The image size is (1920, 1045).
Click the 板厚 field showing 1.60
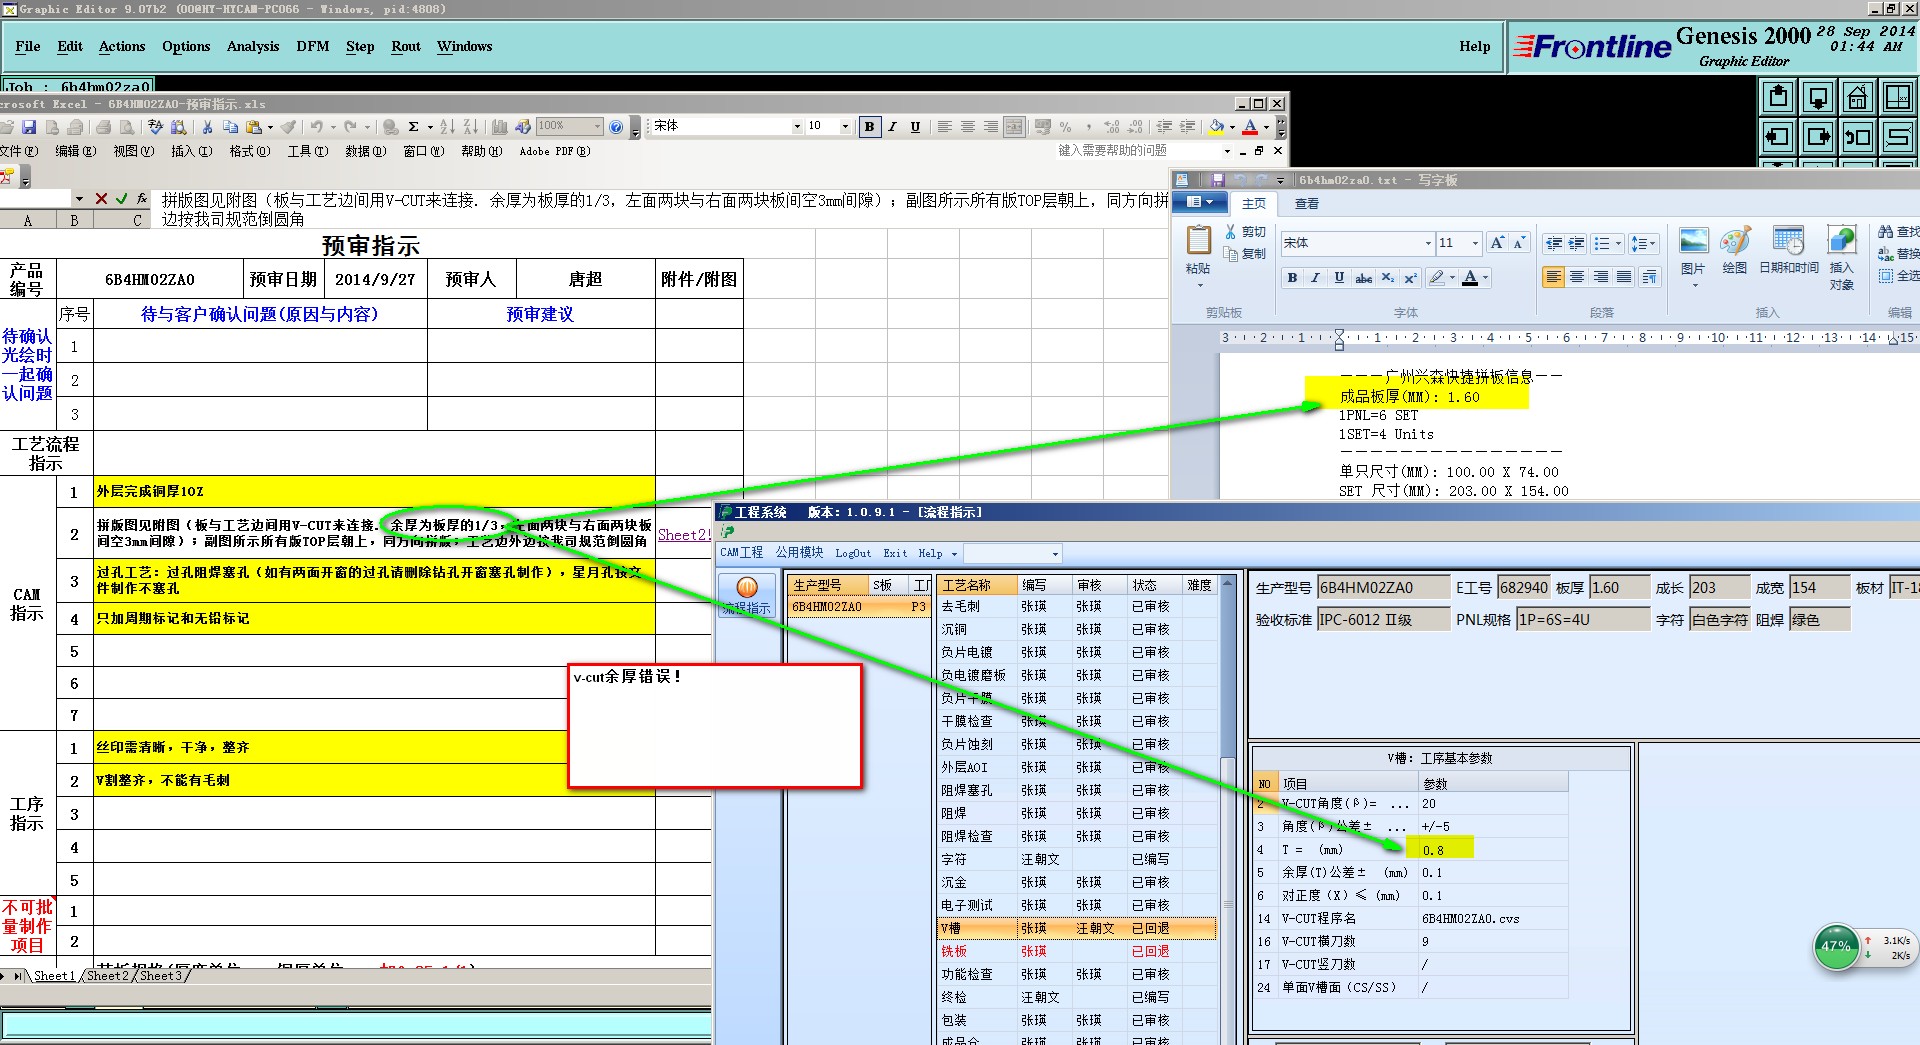[x=1617, y=588]
